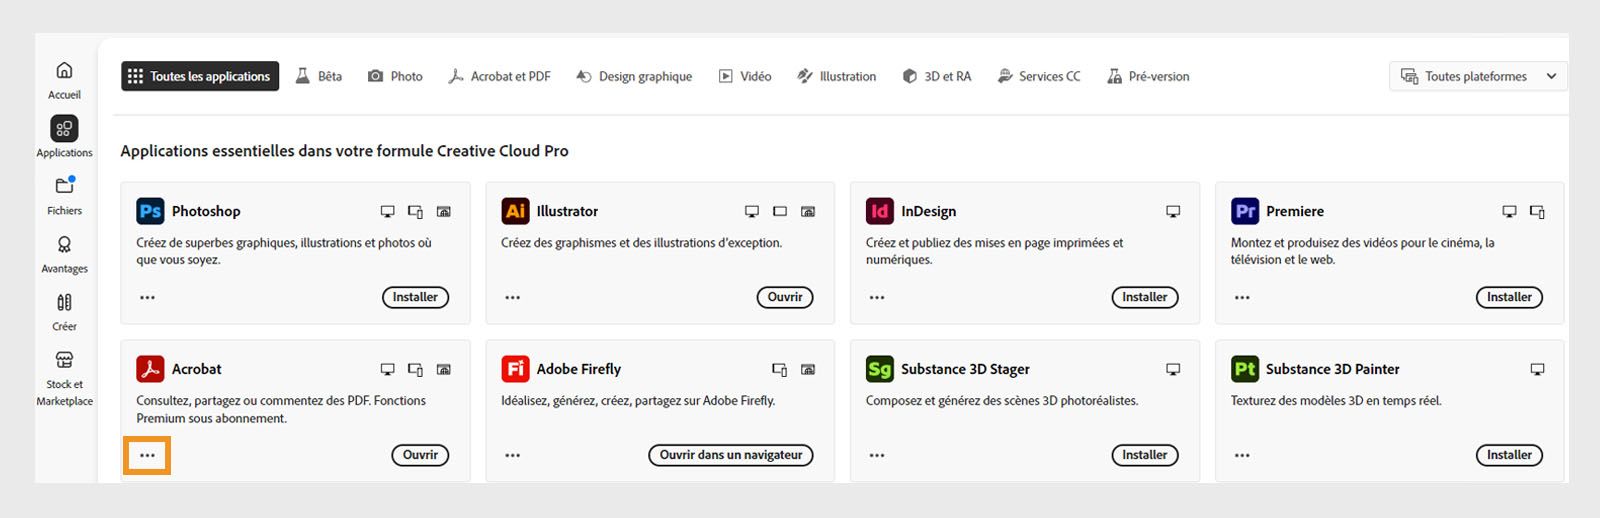The height and width of the screenshot is (518, 1600).
Task: Click Illustrator web platform icon
Action: (x=808, y=211)
